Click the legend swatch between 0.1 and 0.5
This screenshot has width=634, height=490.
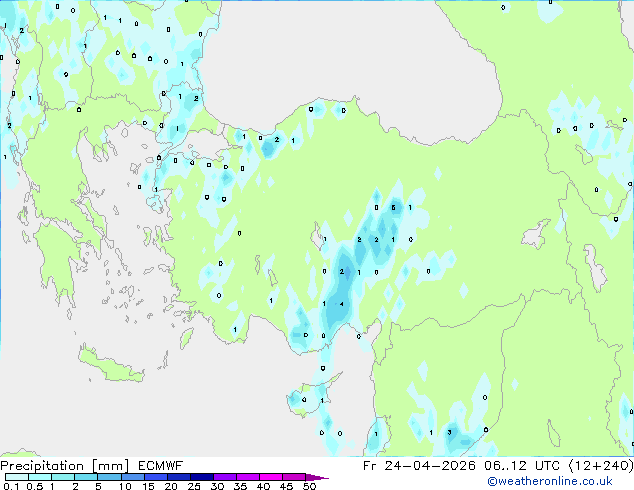click(x=17, y=477)
